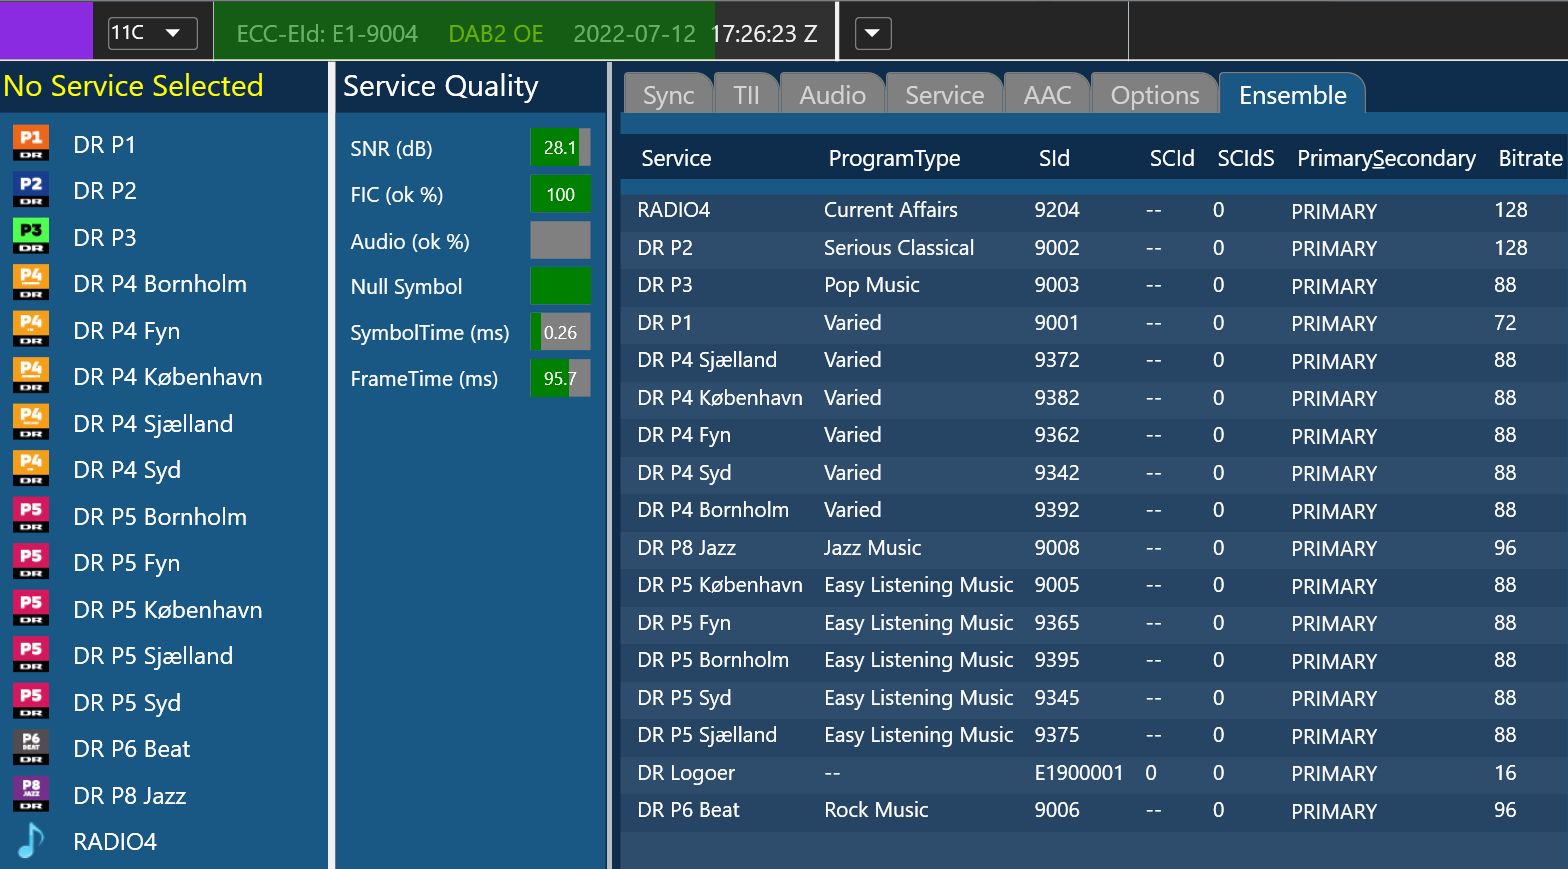The height and width of the screenshot is (869, 1568).
Task: Click the DR P1 station logo icon
Action: (x=31, y=144)
